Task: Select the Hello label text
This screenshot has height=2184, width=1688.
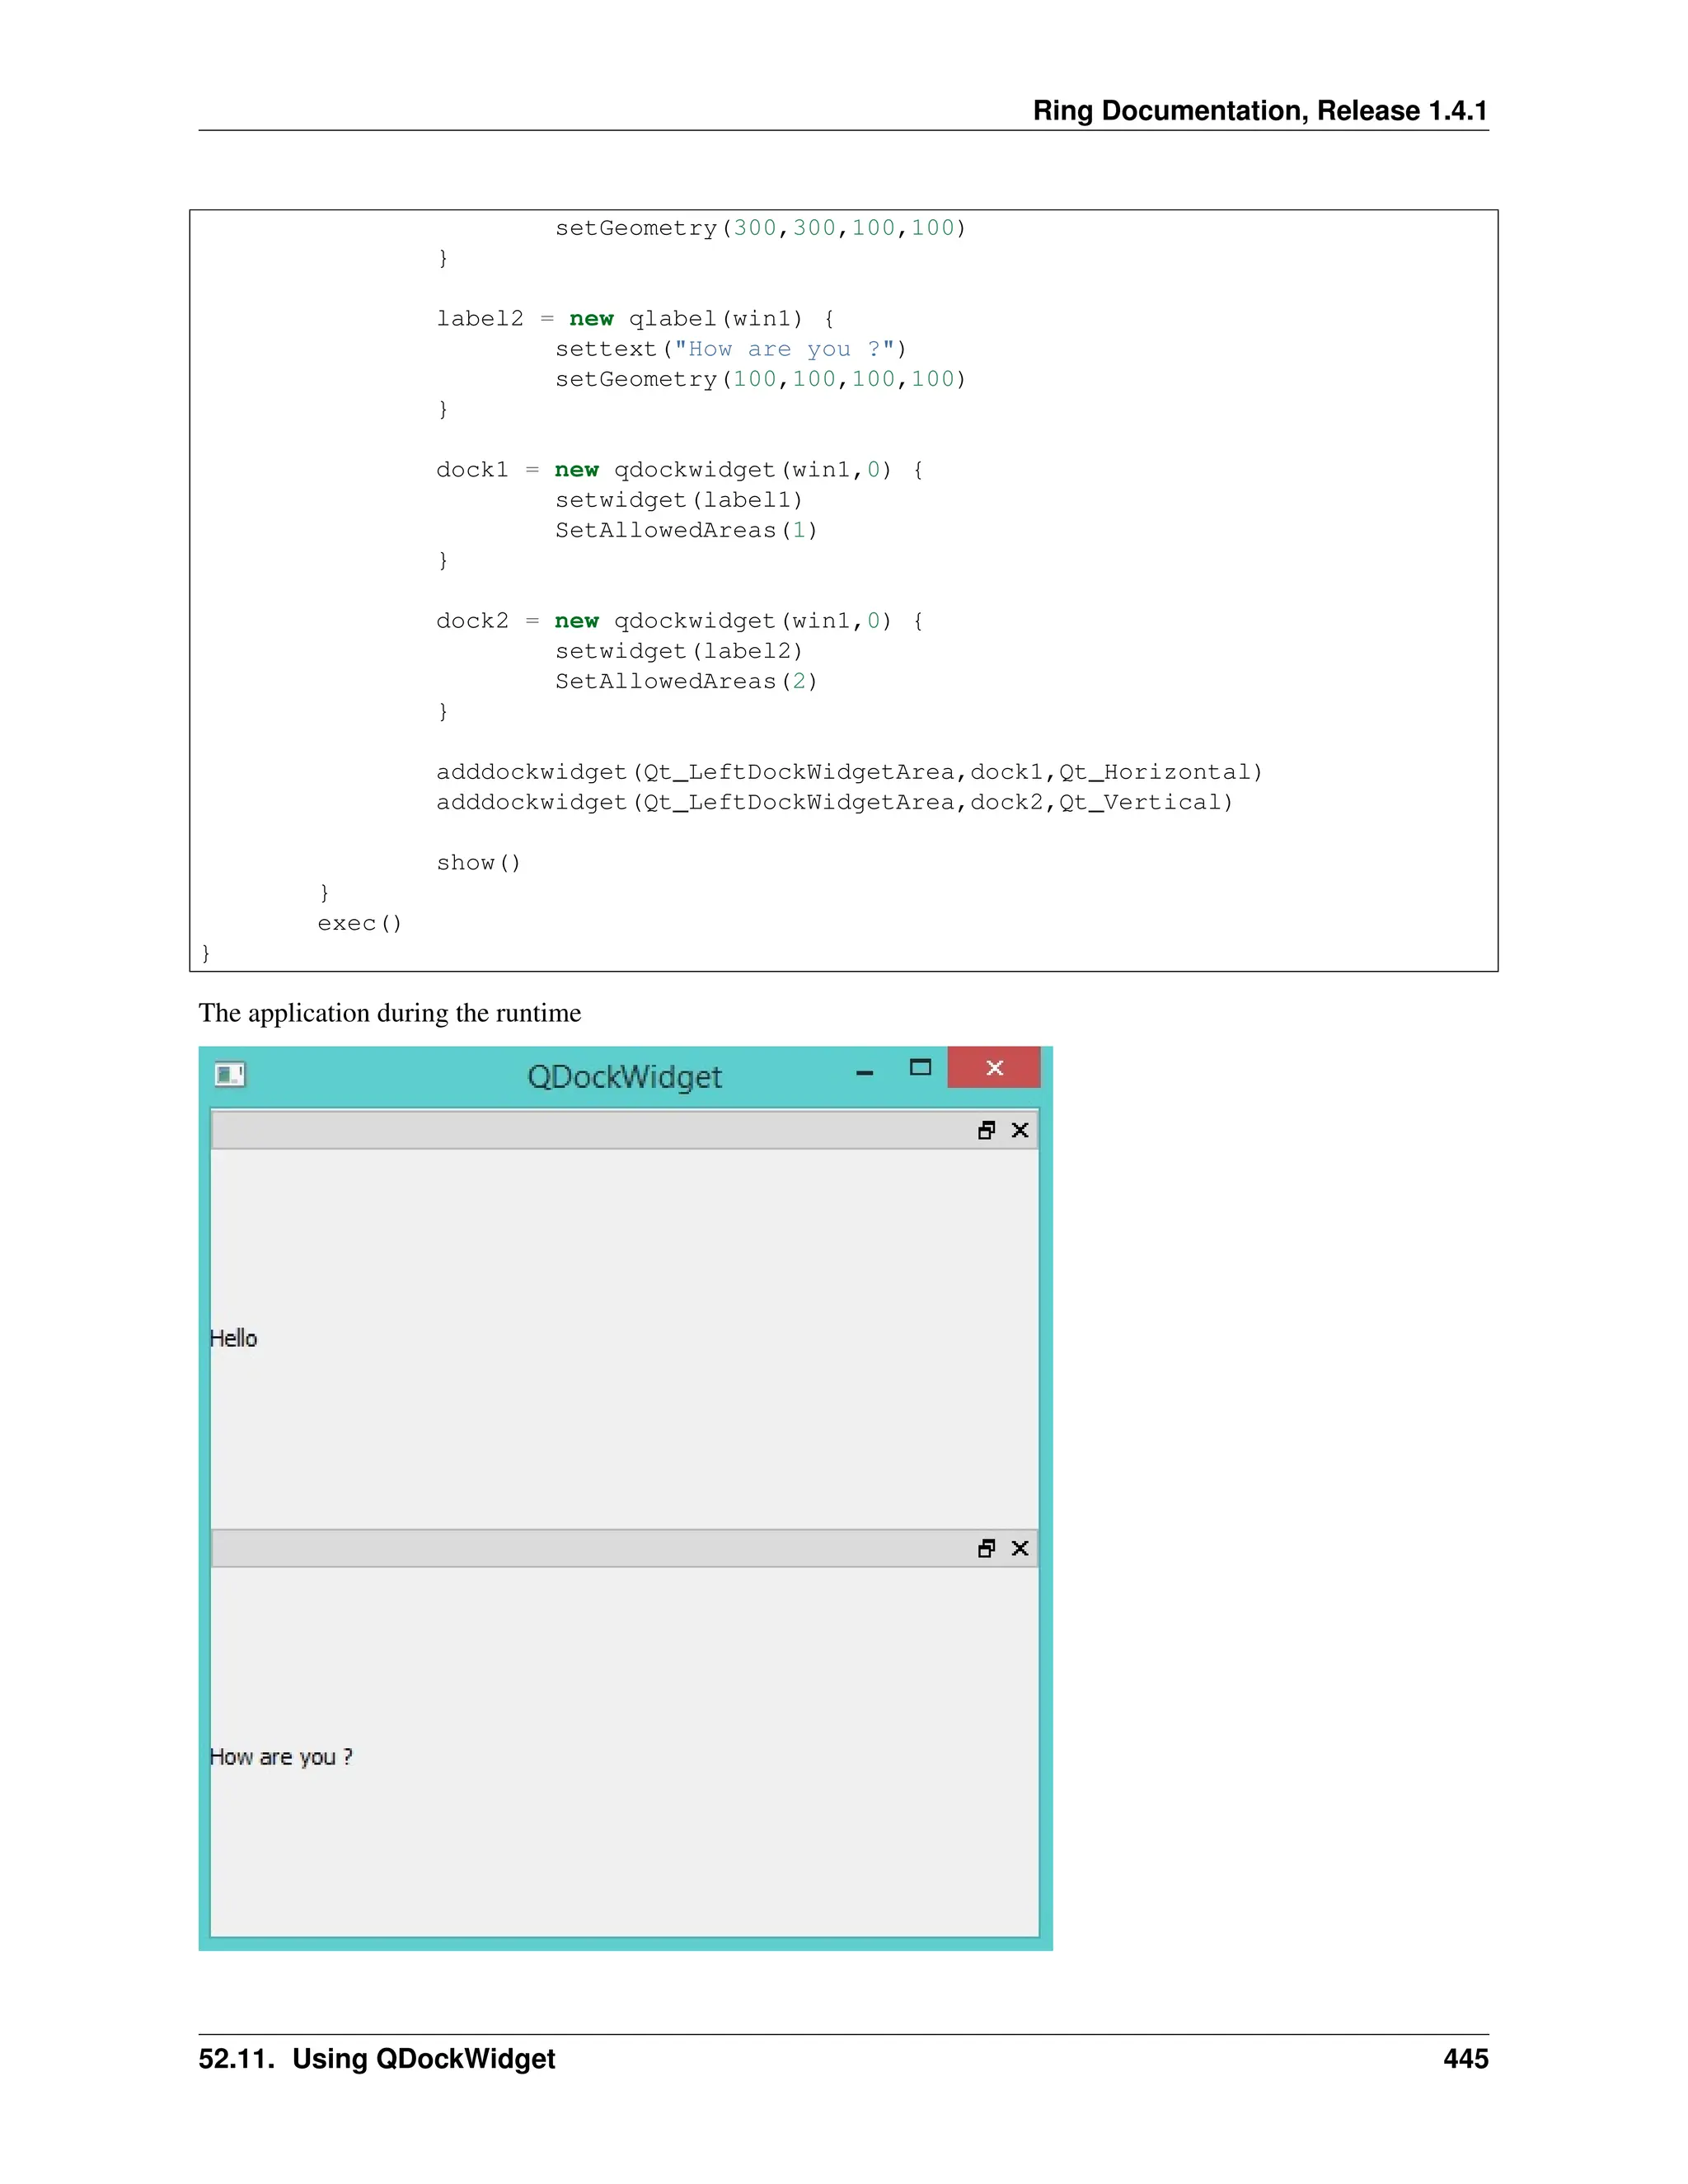Action: (x=234, y=1338)
